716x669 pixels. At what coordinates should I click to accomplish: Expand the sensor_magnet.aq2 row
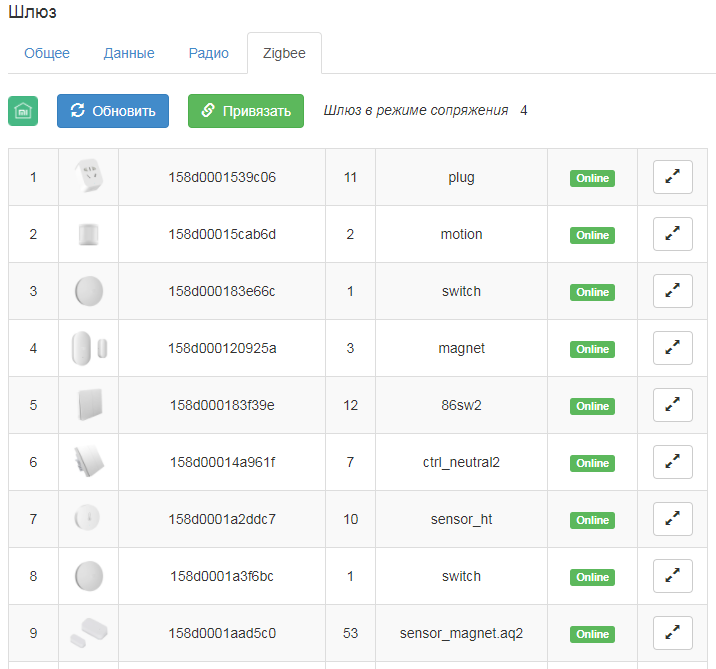[x=672, y=634]
